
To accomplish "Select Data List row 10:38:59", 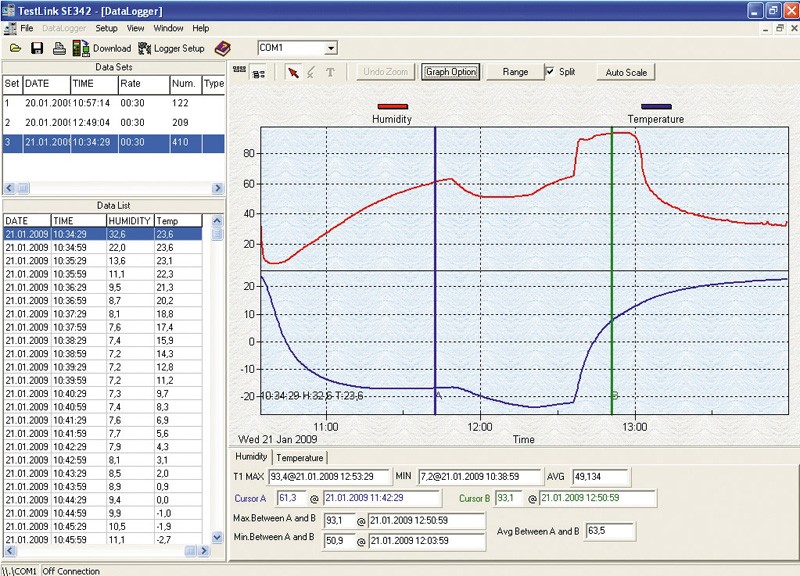I will 103,354.
